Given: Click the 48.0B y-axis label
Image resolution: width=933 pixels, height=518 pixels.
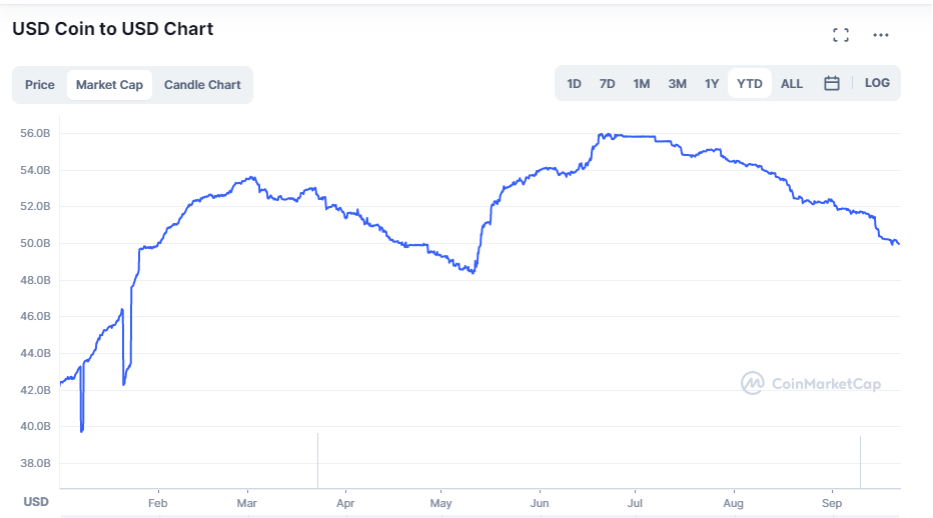Looking at the screenshot, I should coord(35,280).
